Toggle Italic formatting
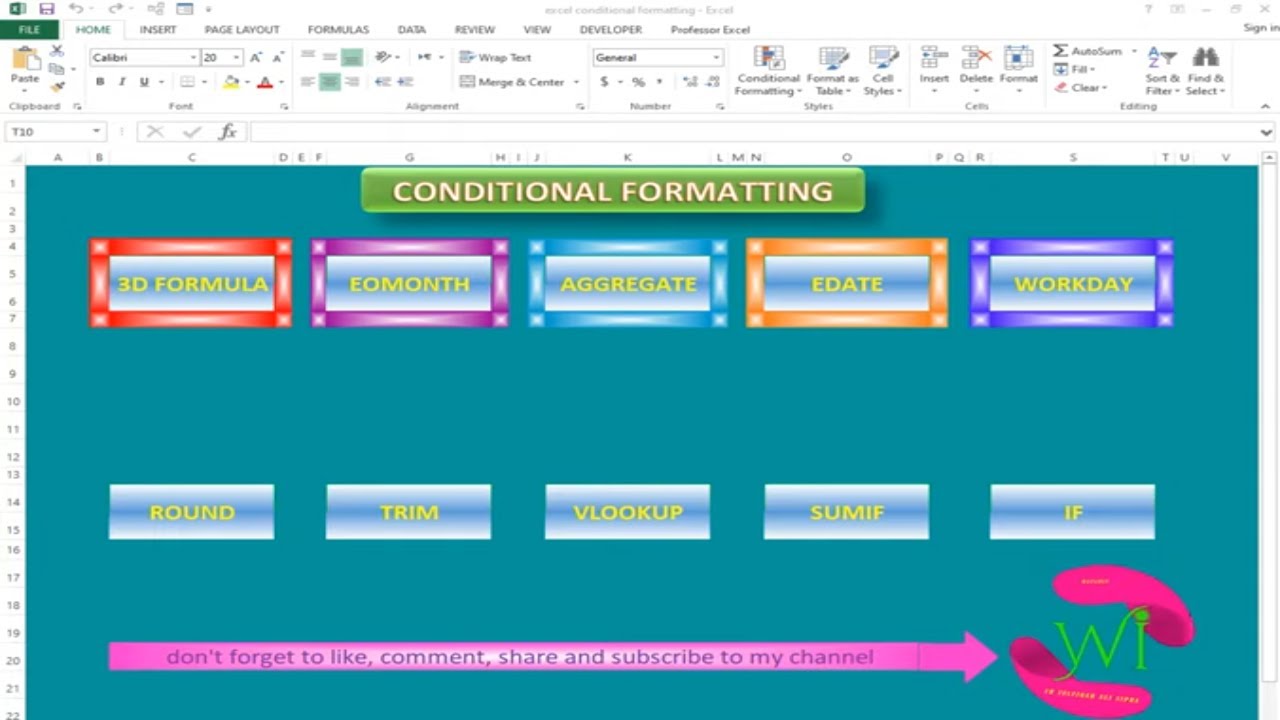 (x=122, y=82)
